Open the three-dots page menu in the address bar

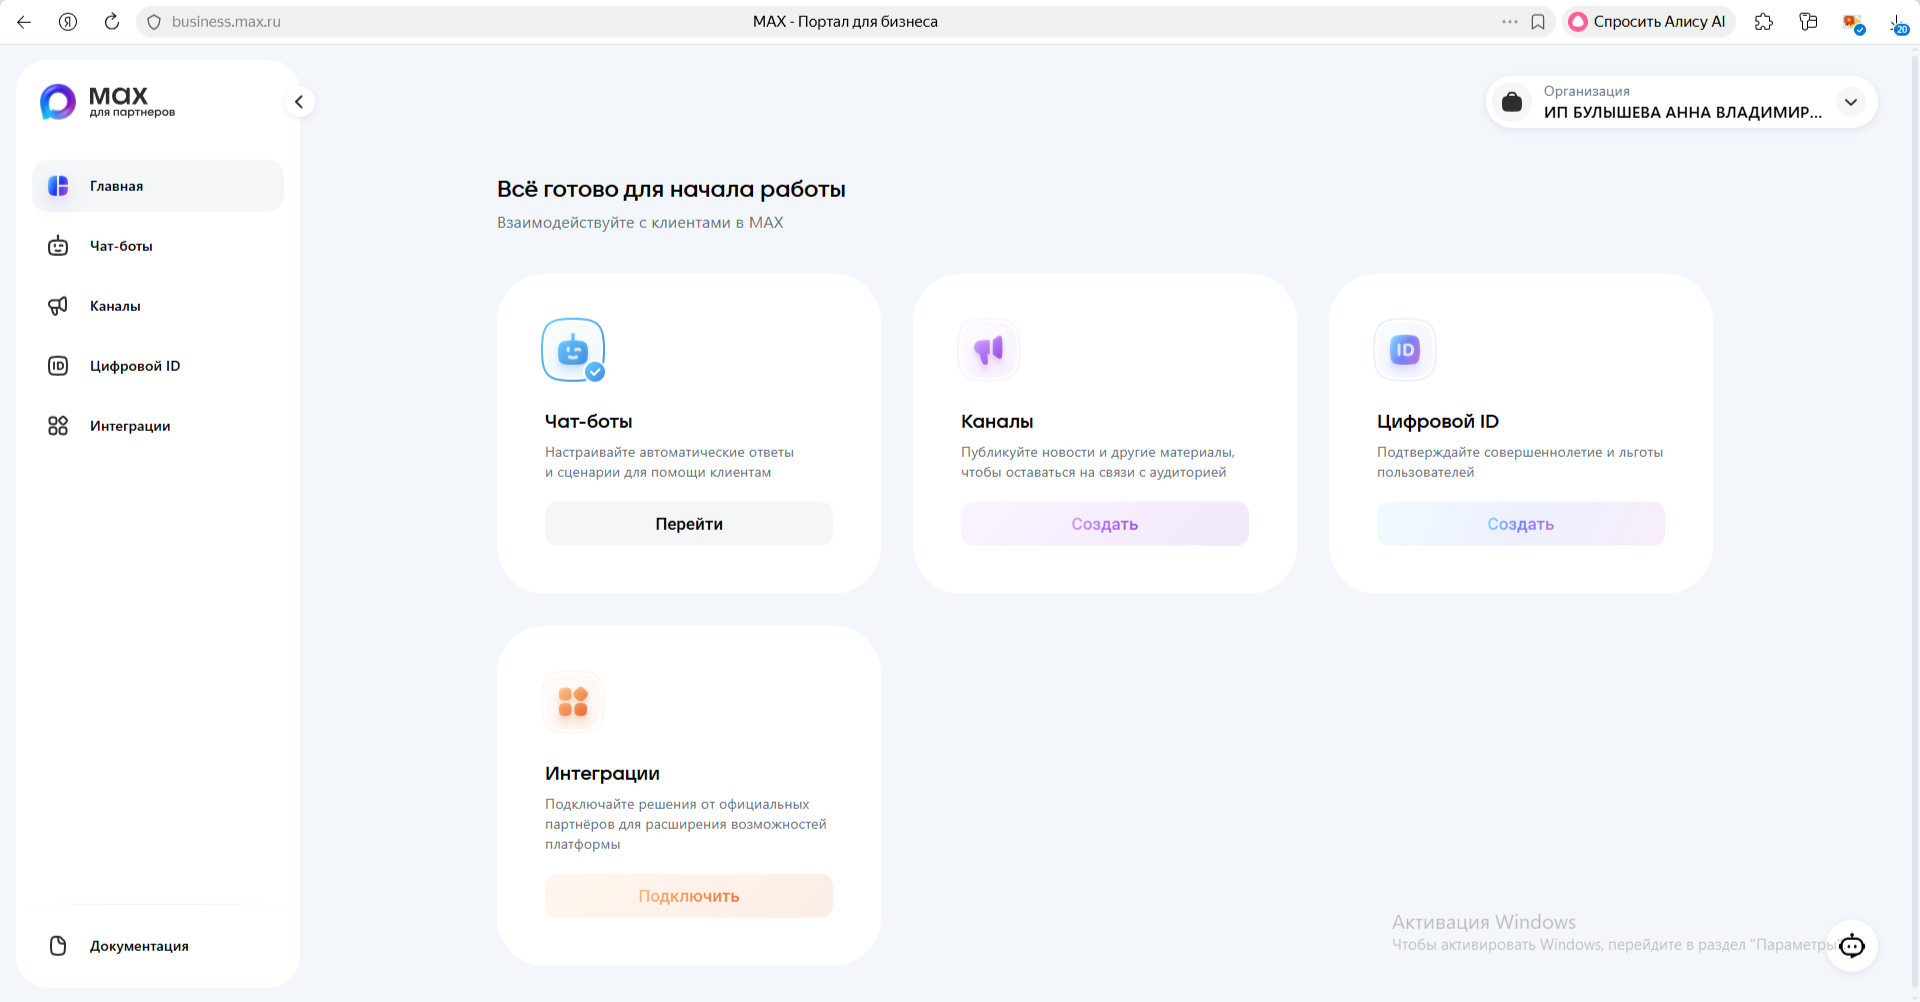pos(1510,22)
